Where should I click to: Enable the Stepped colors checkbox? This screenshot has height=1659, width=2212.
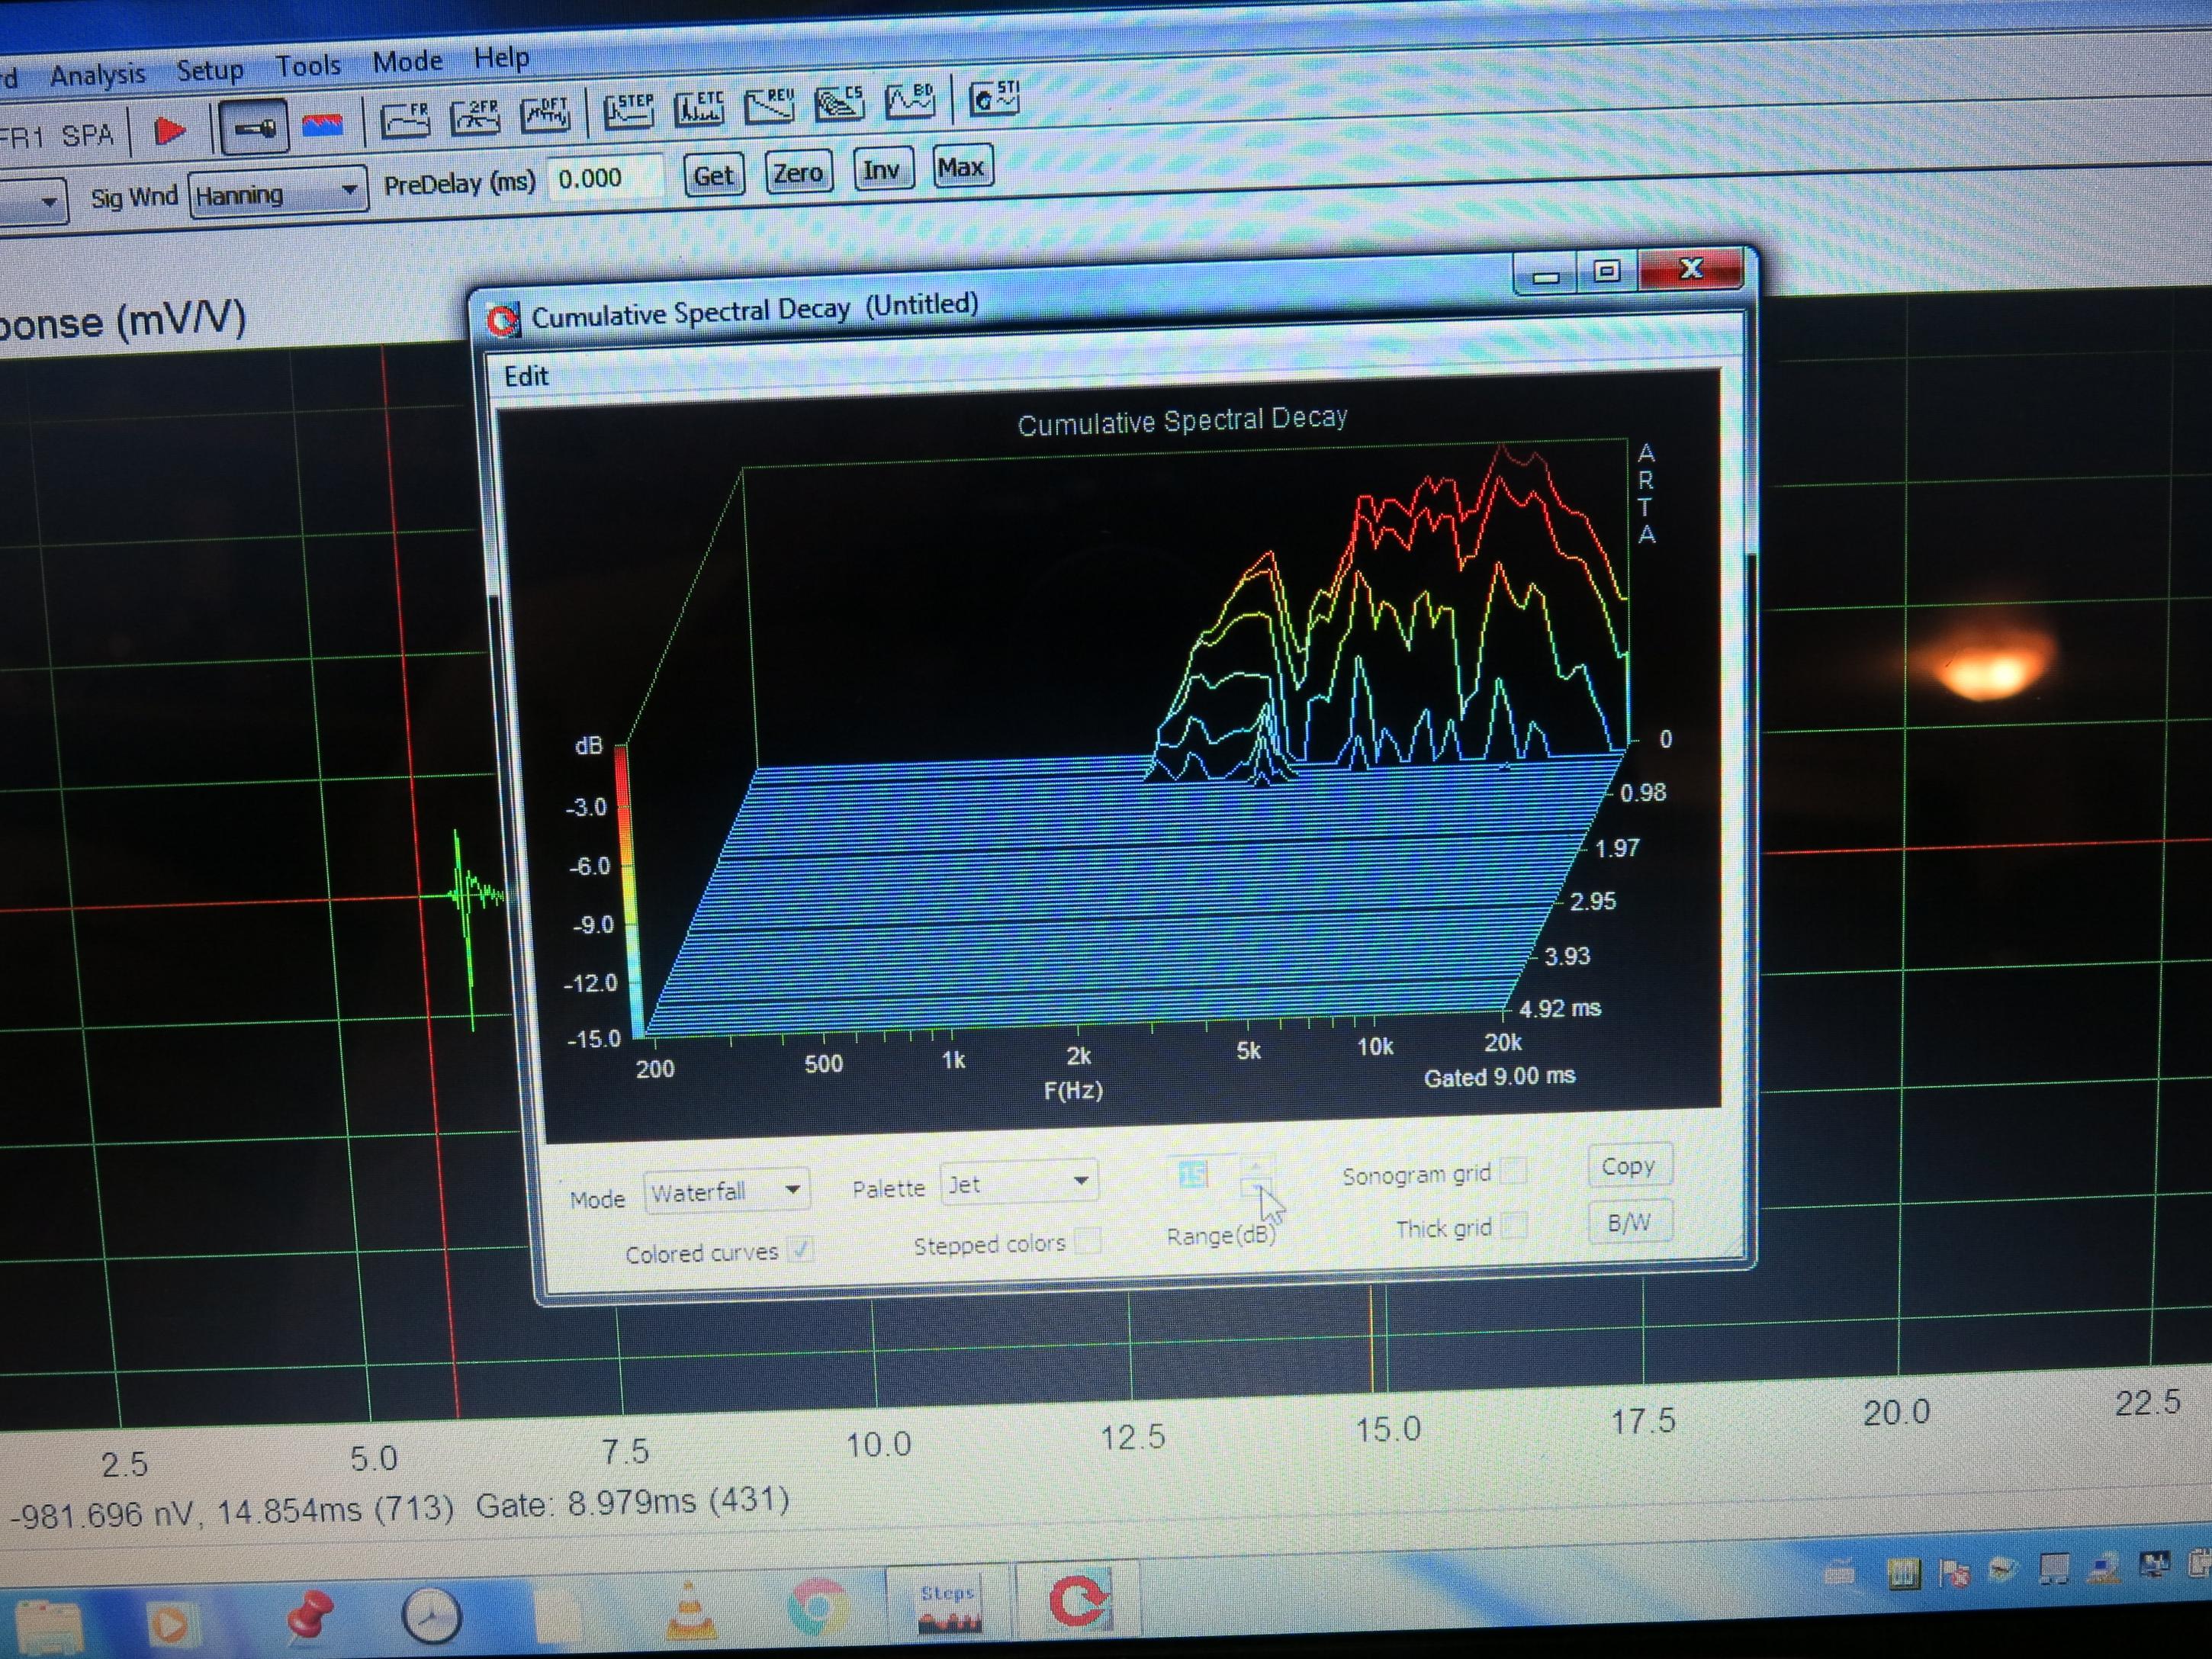1089,1241
